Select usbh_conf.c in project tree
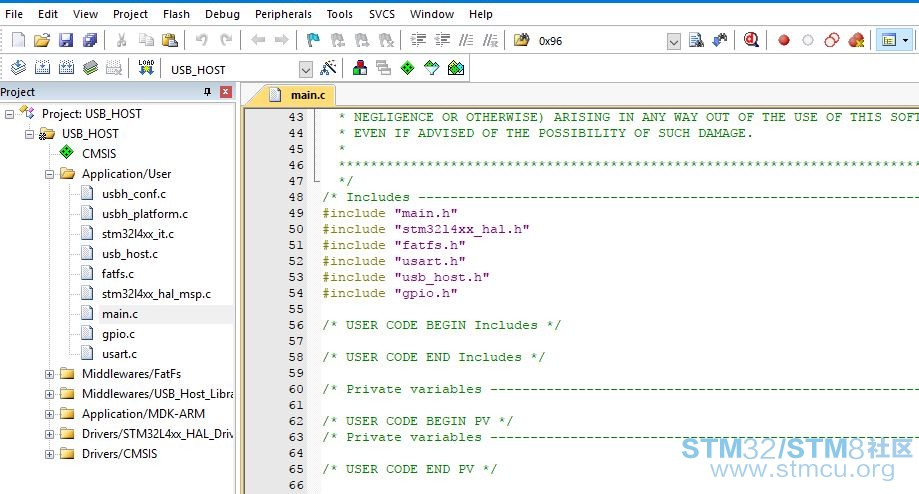 [134, 194]
